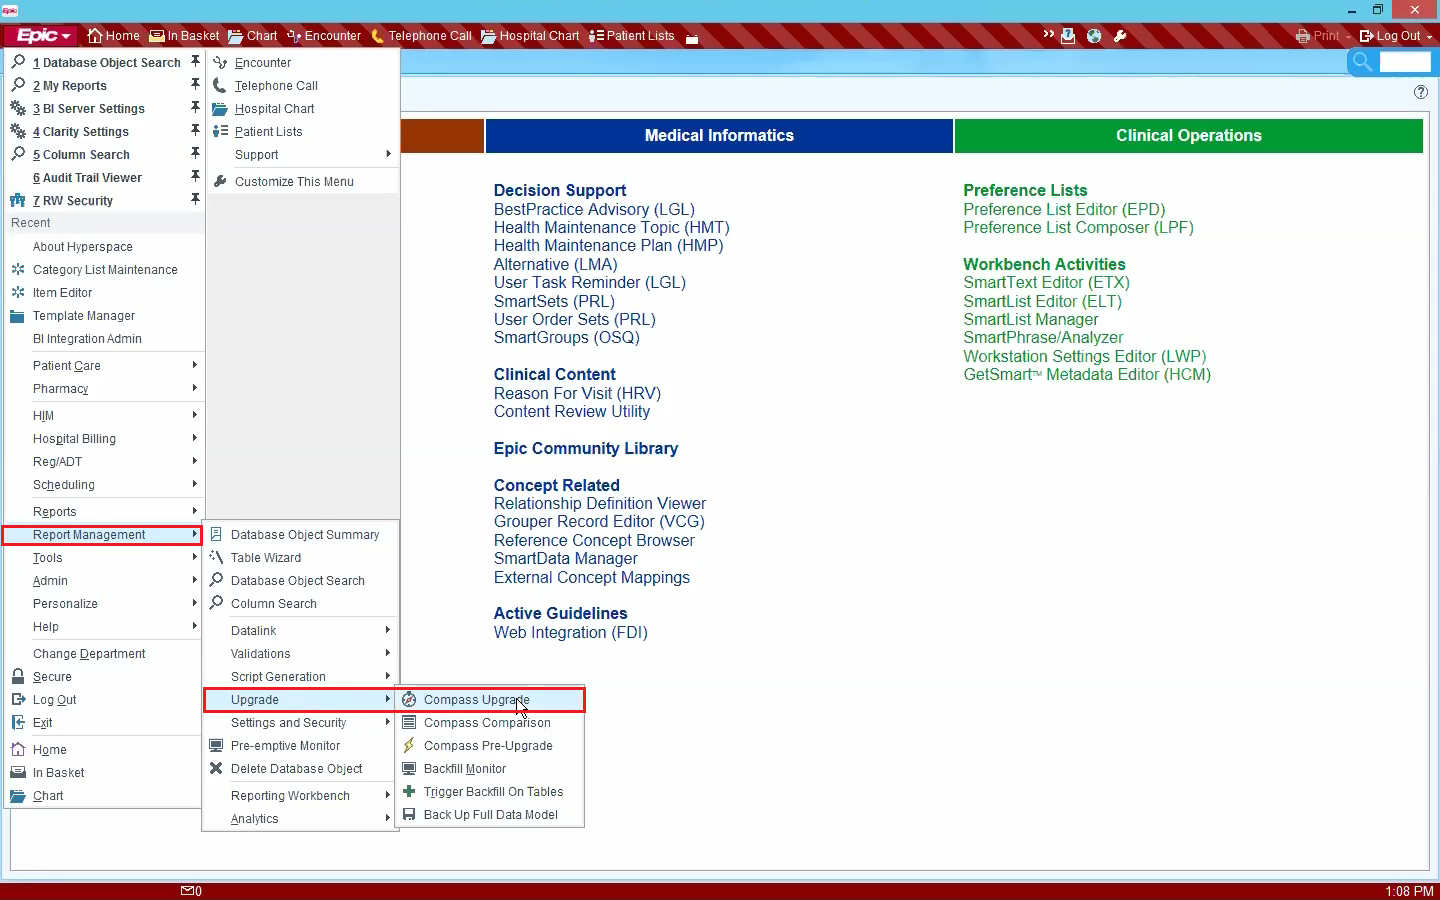This screenshot has height=900, width=1440.
Task: Unpin RW Security pin icon
Action: (x=195, y=199)
